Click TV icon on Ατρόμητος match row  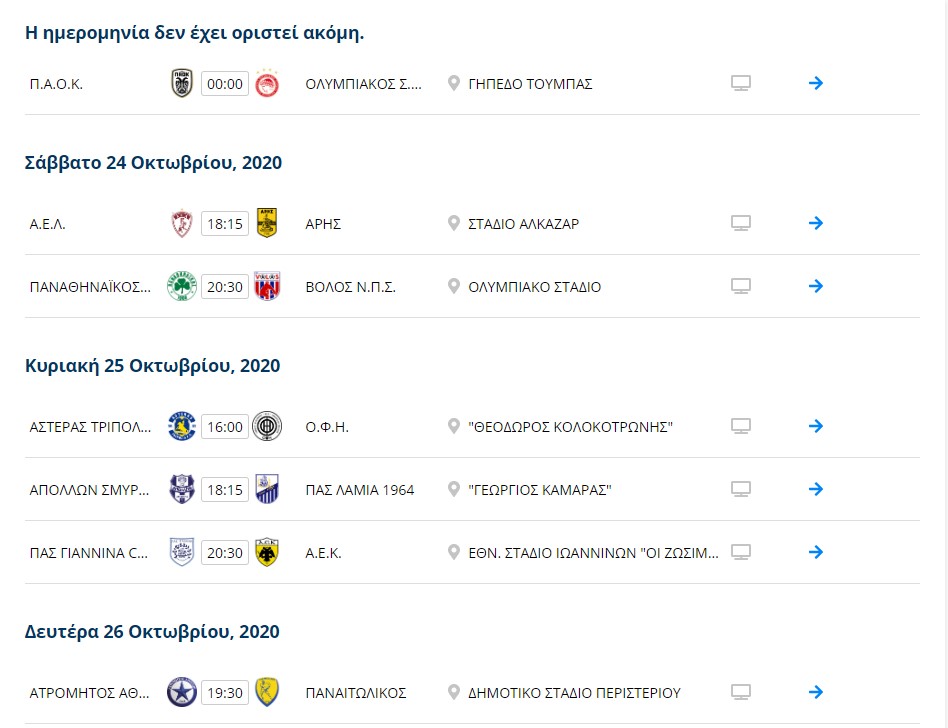[x=741, y=692]
